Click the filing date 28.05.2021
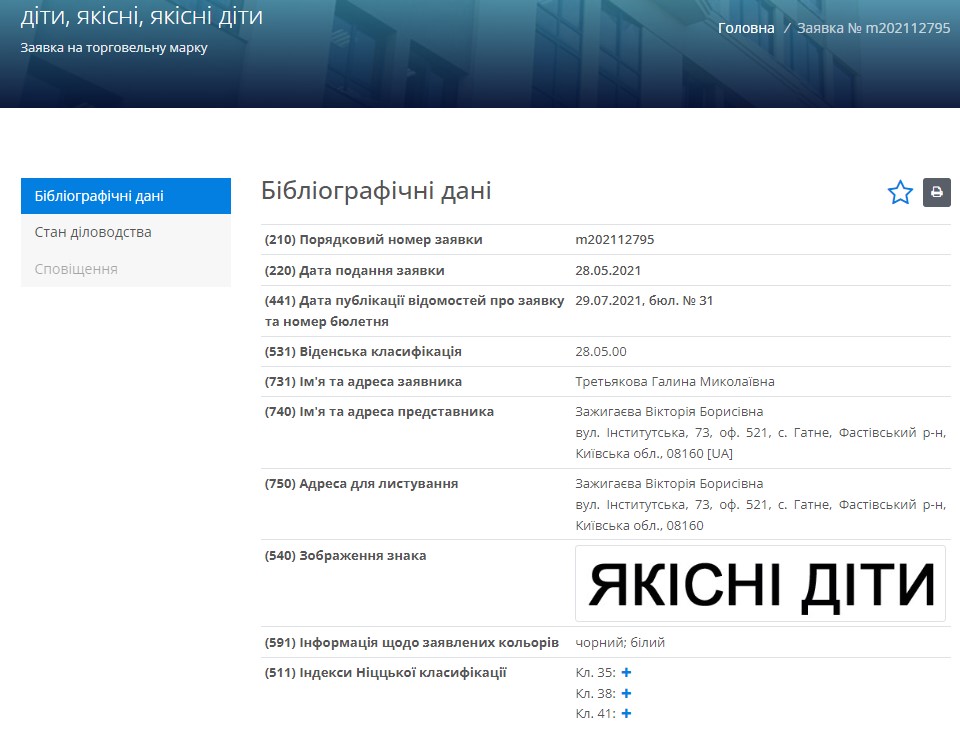 click(608, 270)
